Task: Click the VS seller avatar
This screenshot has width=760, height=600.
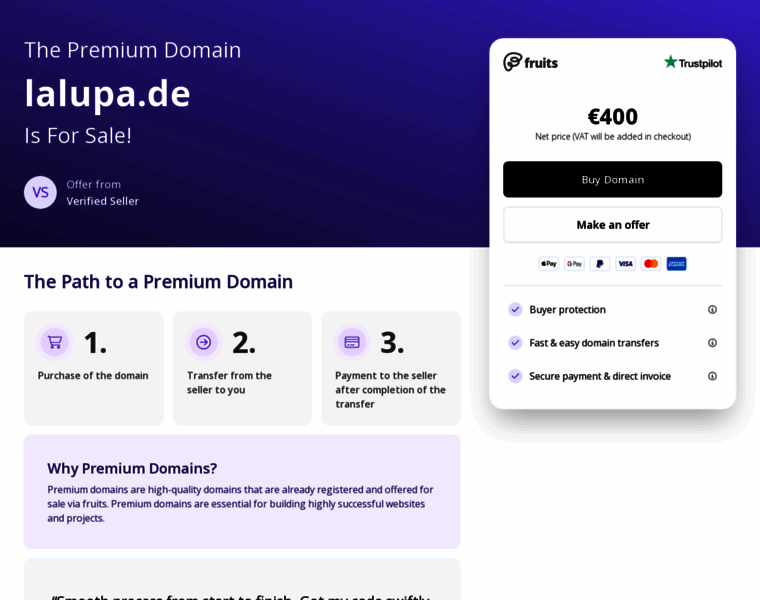Action: tap(40, 192)
